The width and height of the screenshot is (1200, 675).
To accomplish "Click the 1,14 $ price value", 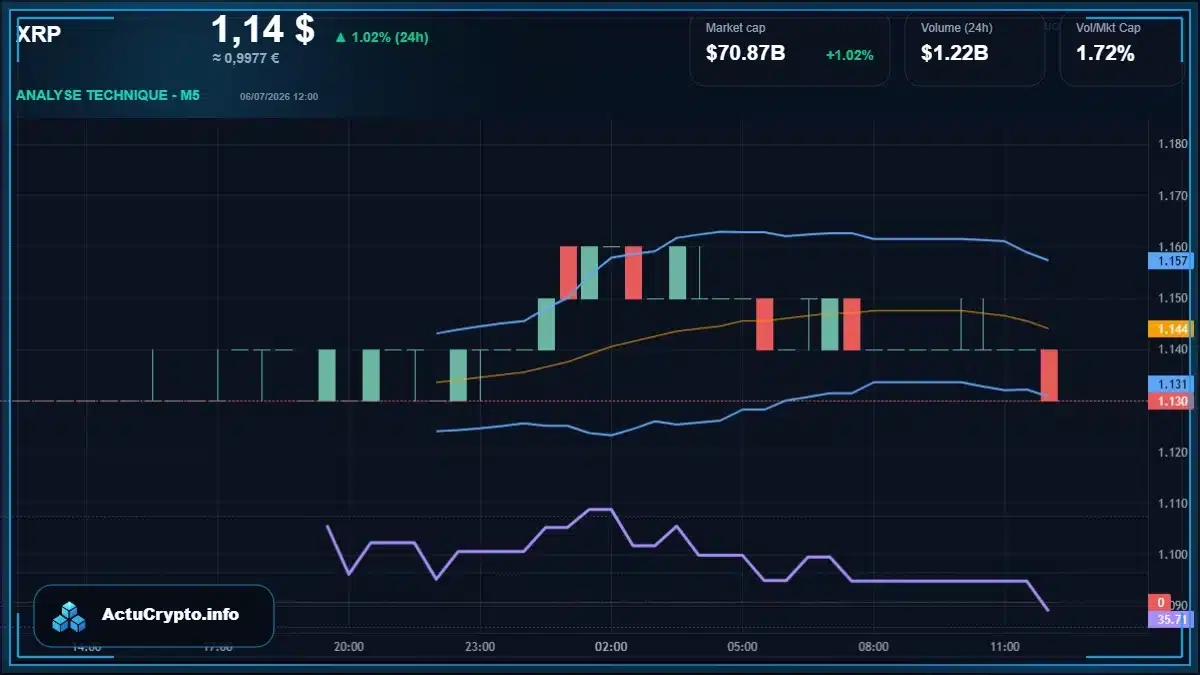I will click(263, 29).
